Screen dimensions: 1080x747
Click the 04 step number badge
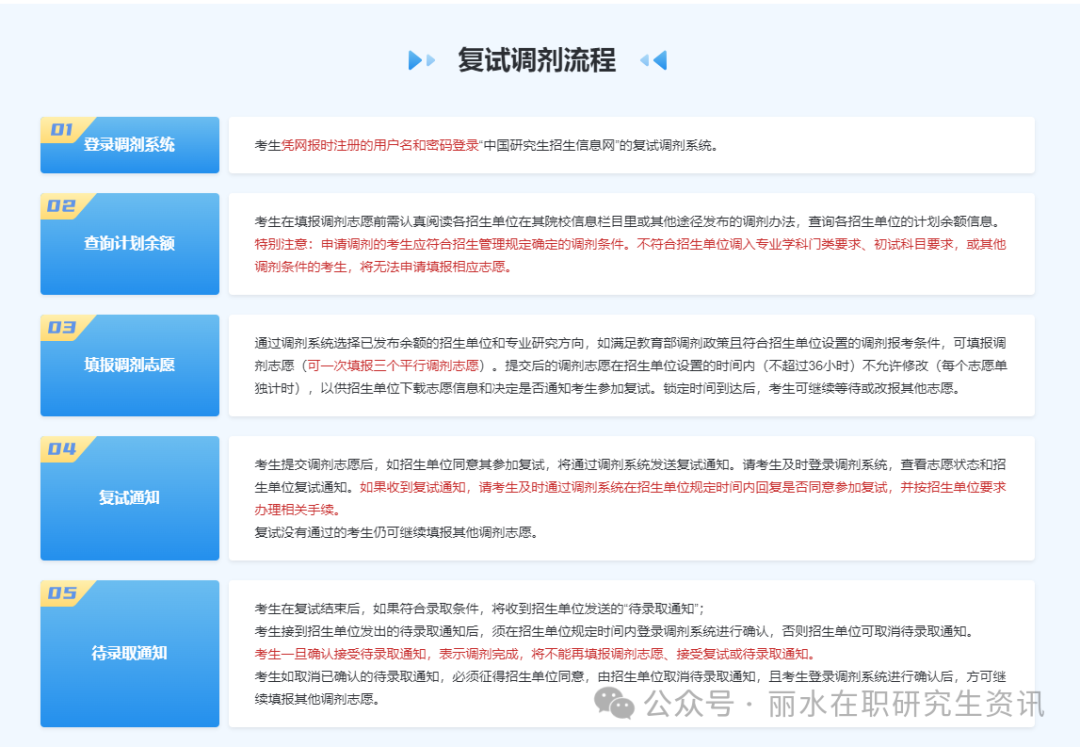tap(62, 449)
